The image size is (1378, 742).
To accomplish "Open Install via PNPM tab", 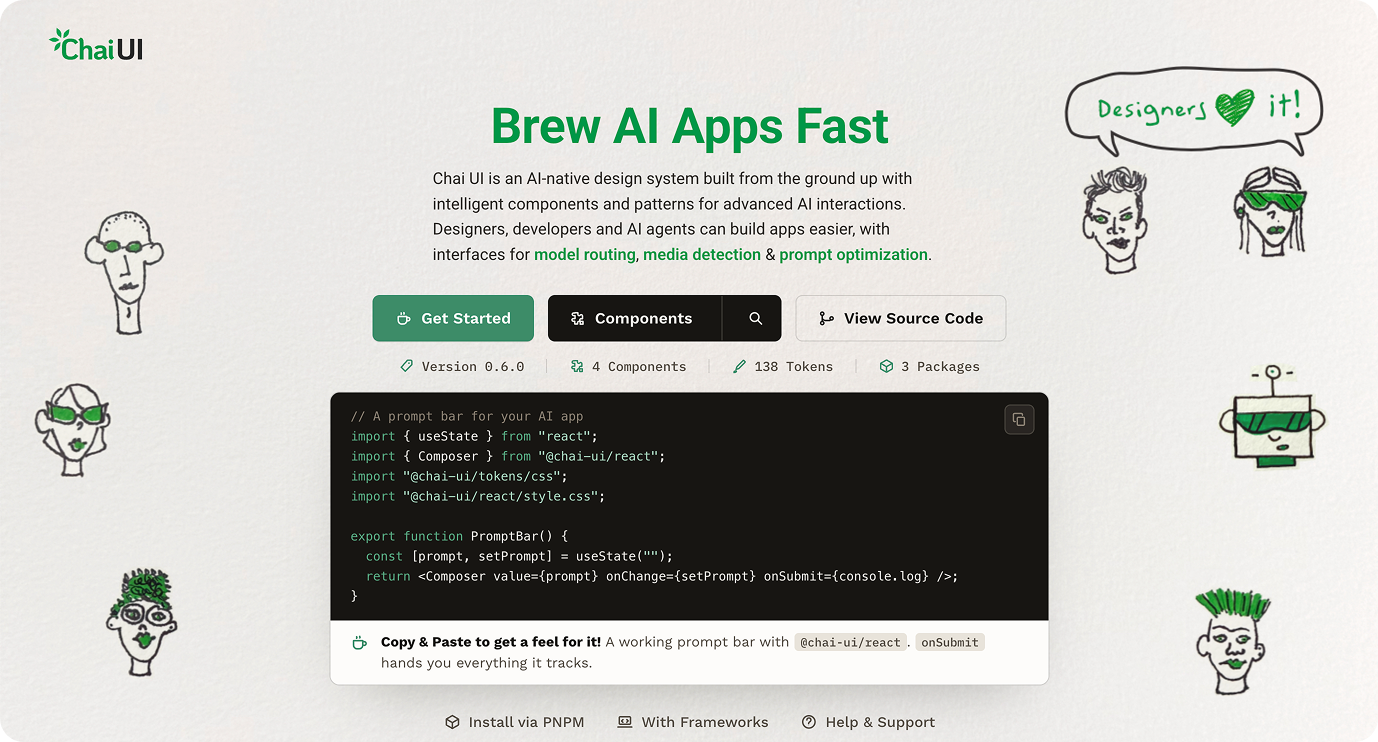I will point(515,722).
